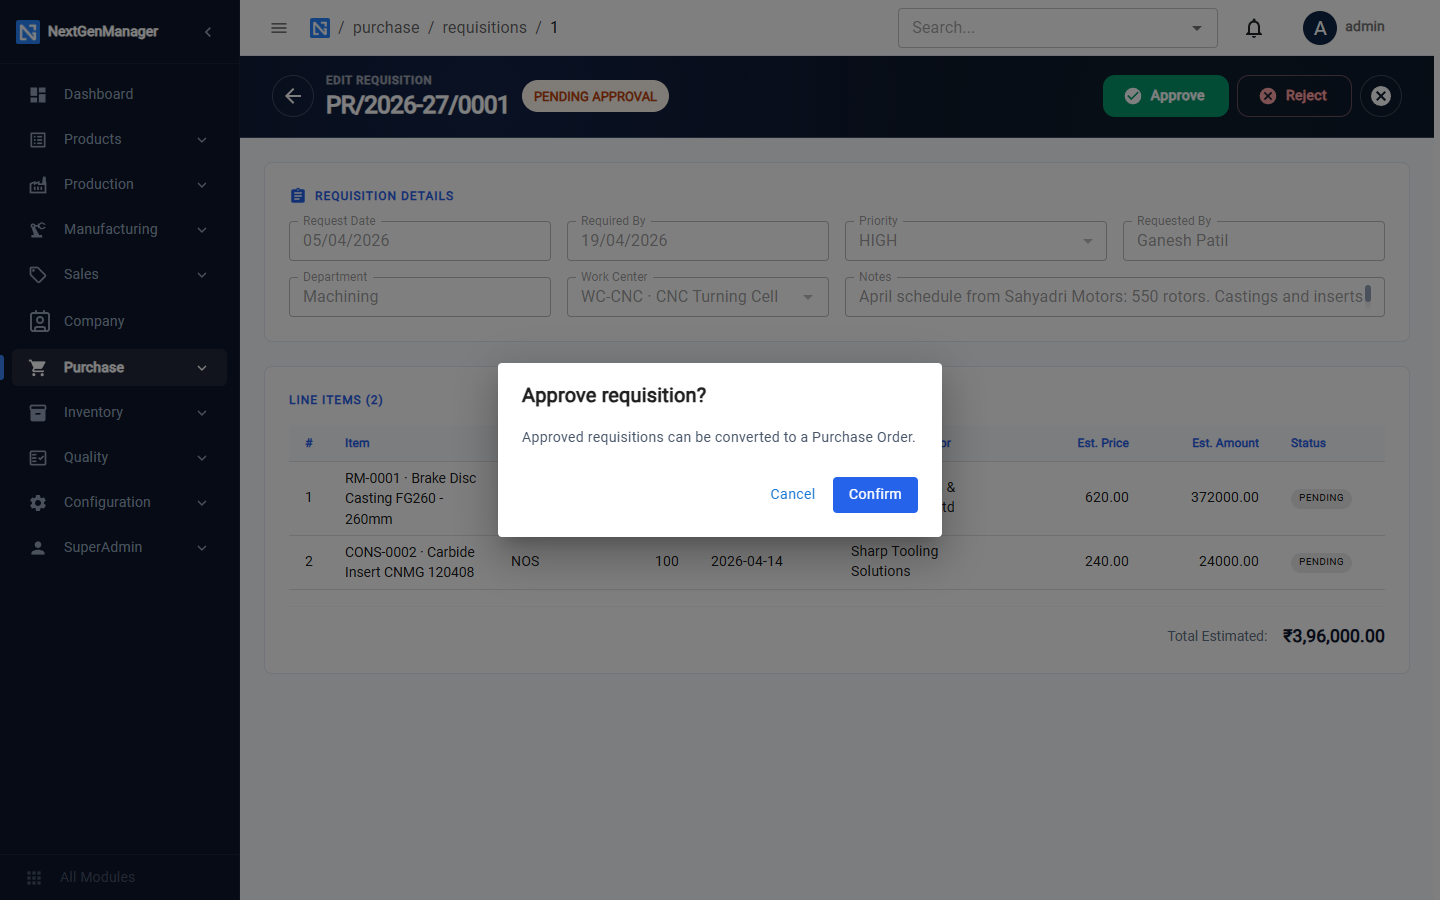Click the Purchase cart icon
This screenshot has width=1440, height=900.
38,368
